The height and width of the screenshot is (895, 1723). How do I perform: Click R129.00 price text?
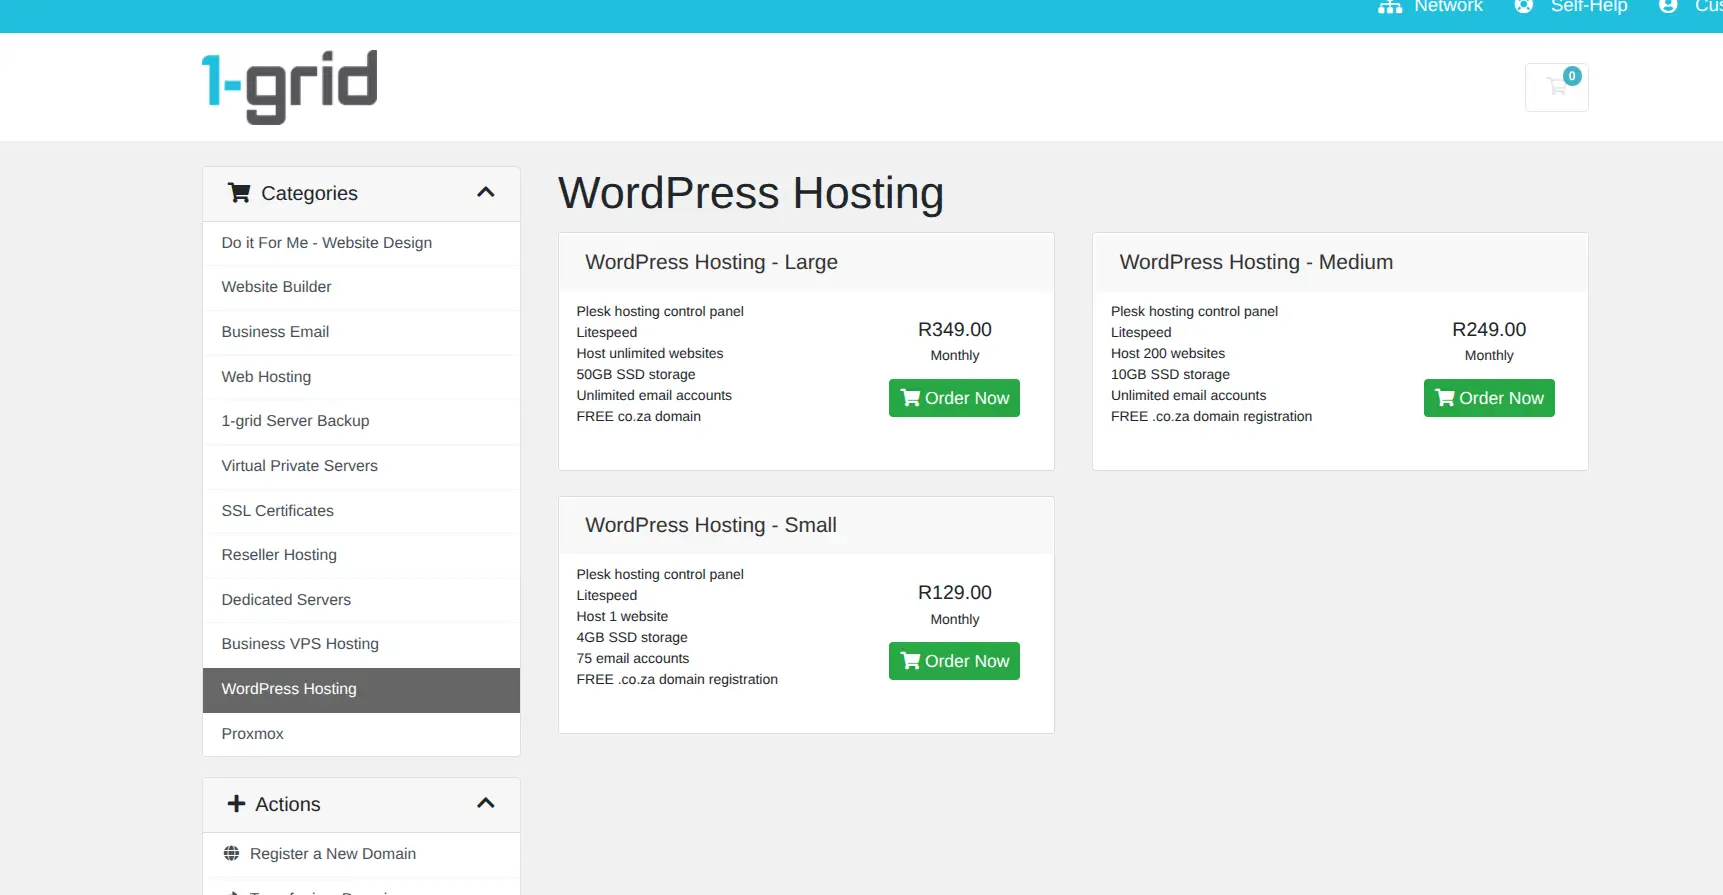955,593
